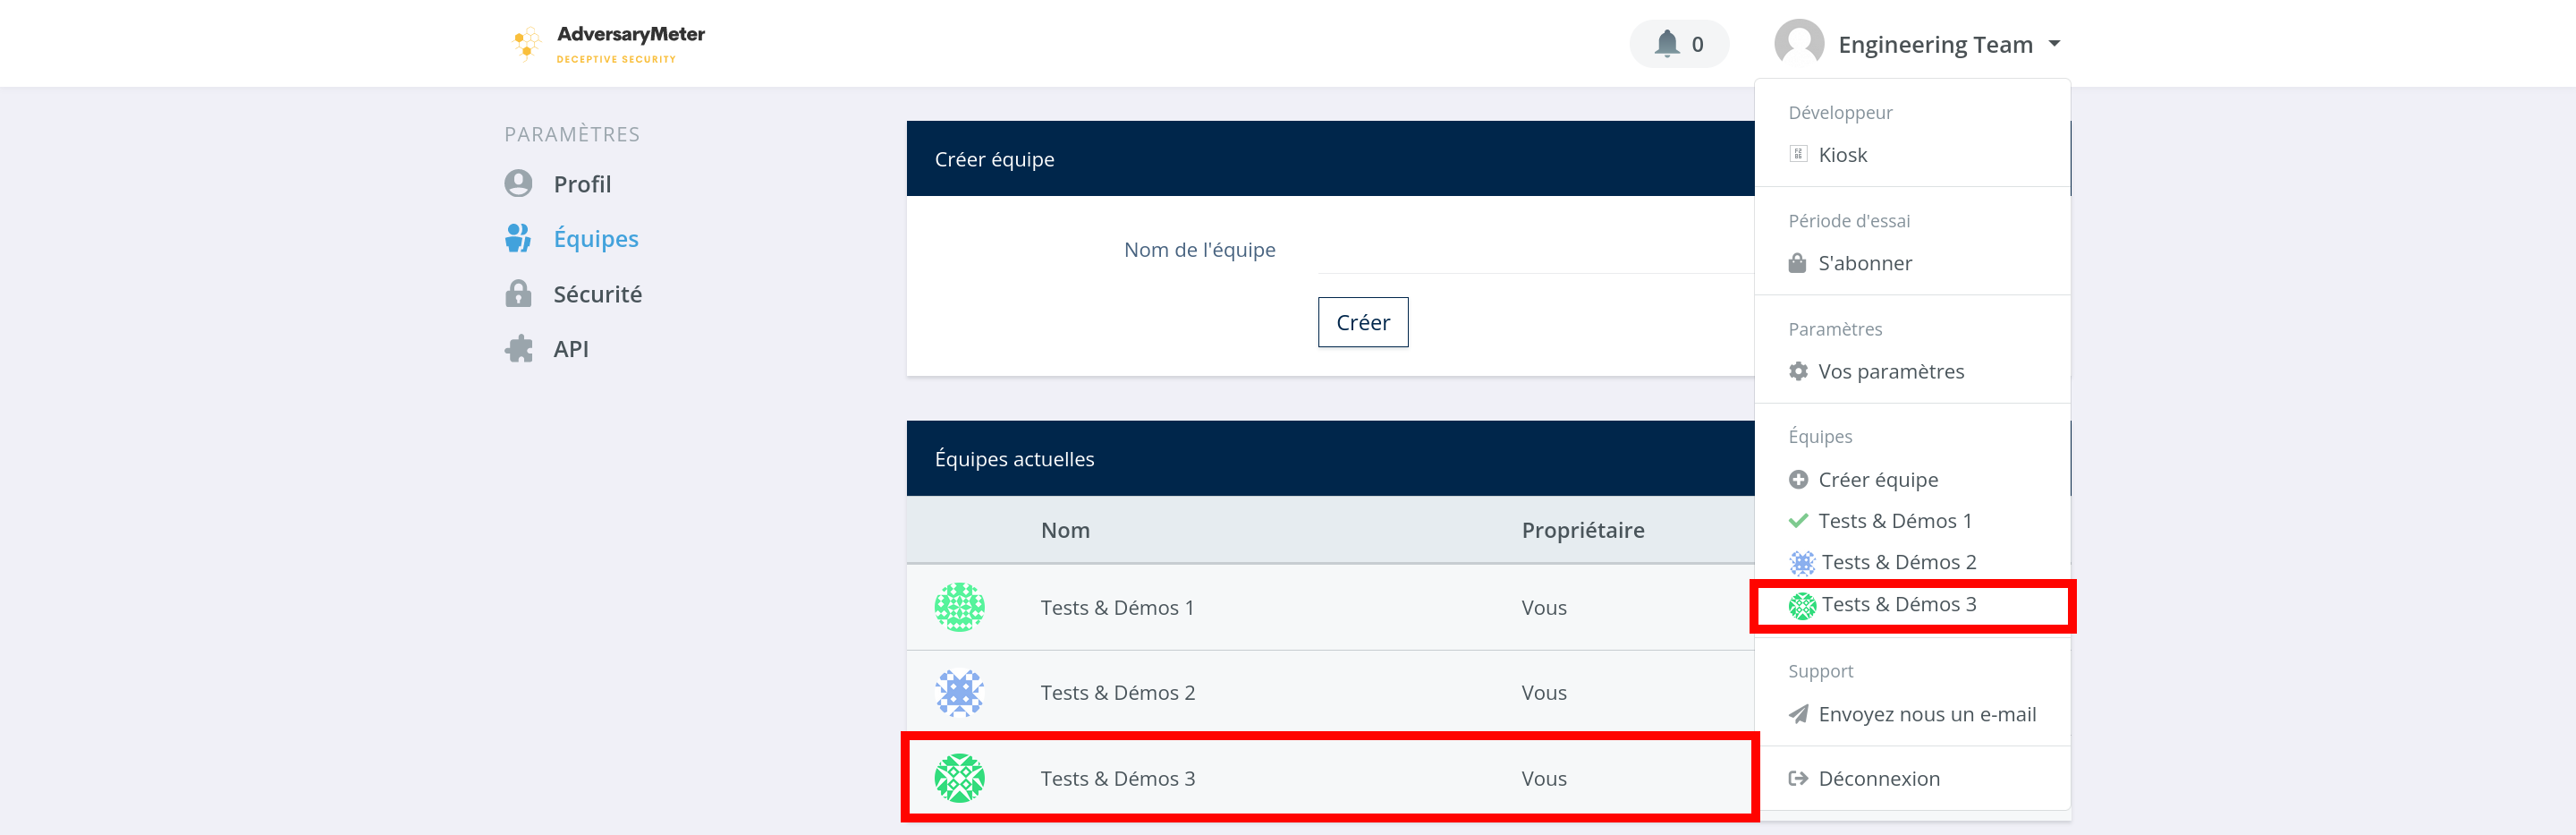
Task: Open the Équipes settings link in sidebar
Action: click(x=595, y=239)
